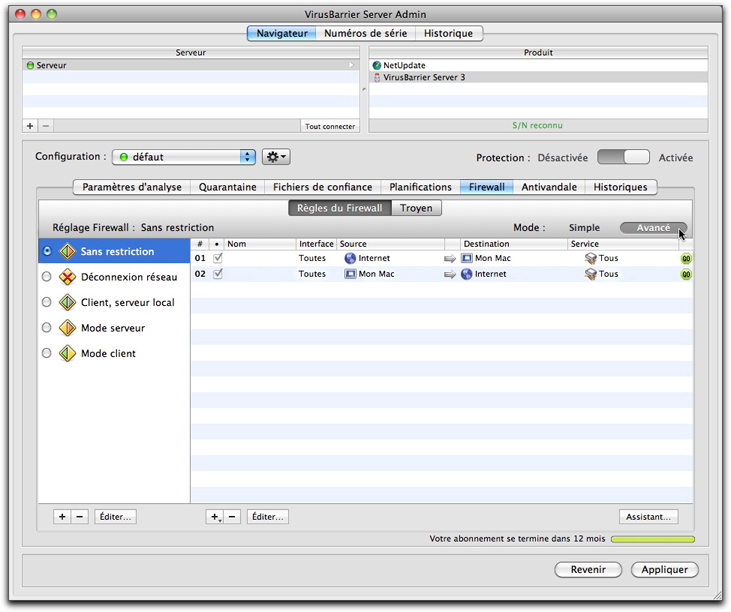Click Éditer for firewall settings list

tap(116, 516)
